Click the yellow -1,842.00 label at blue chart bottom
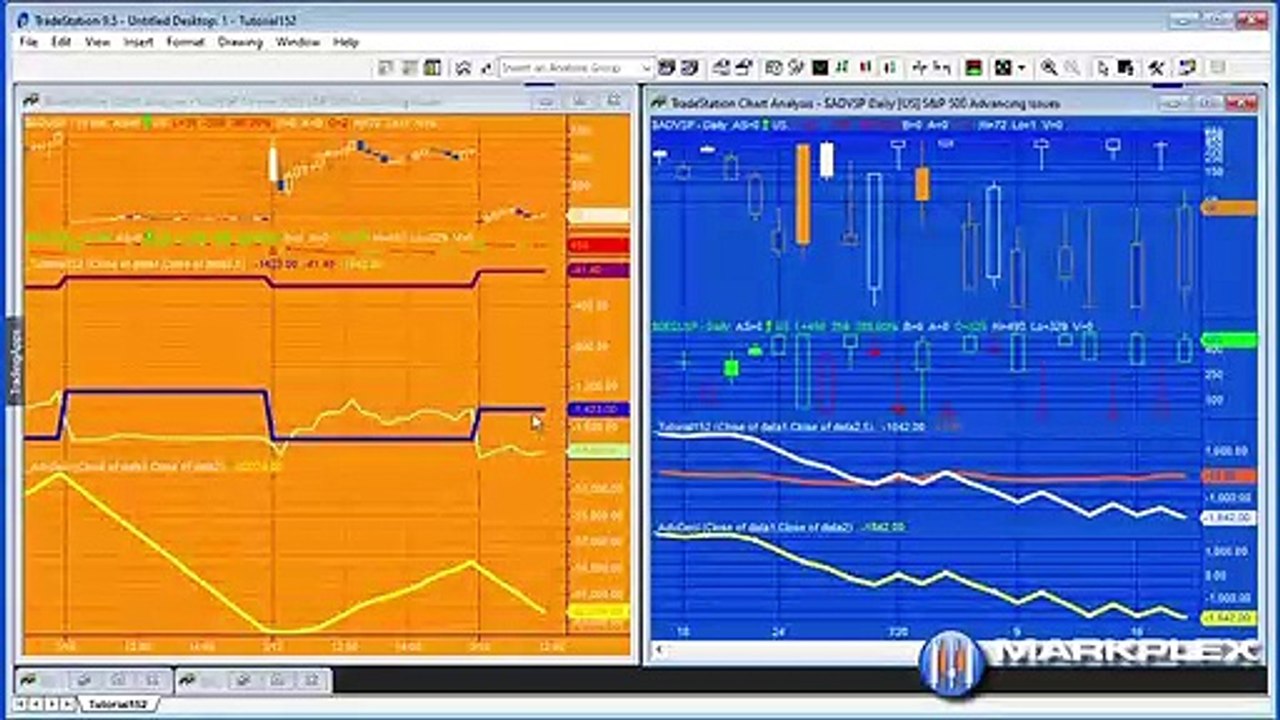1280x720 pixels. click(1228, 617)
